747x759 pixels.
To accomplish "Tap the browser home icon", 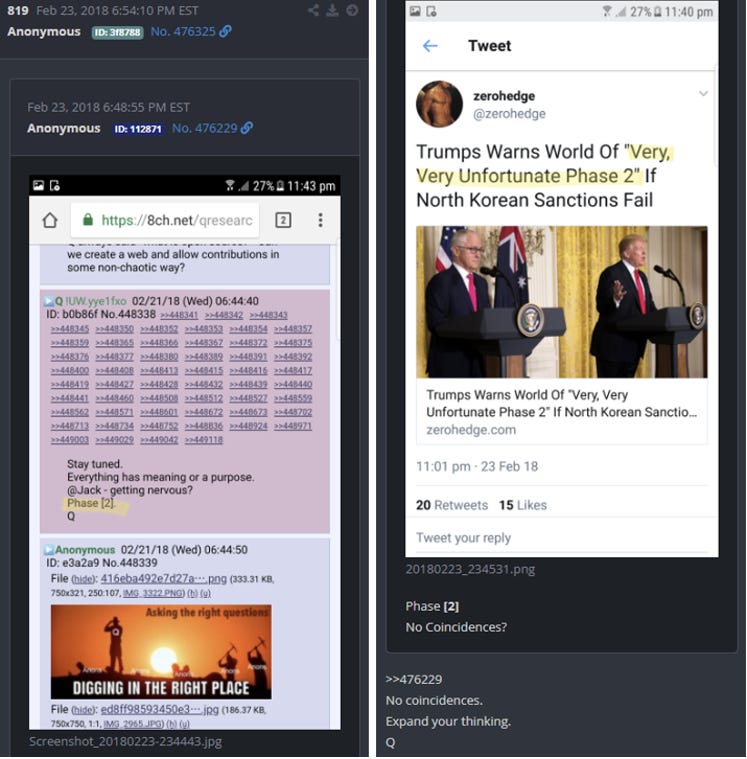I will (x=50, y=221).
